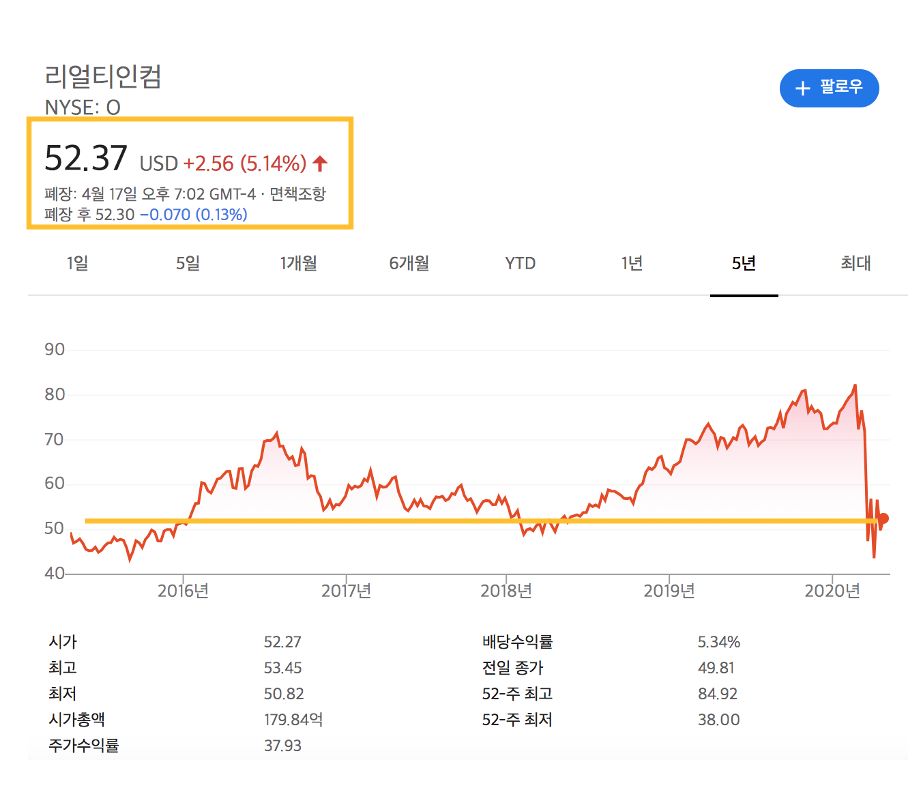Click the NYSE: O ticker text
The image size is (916, 802).
(x=82, y=107)
